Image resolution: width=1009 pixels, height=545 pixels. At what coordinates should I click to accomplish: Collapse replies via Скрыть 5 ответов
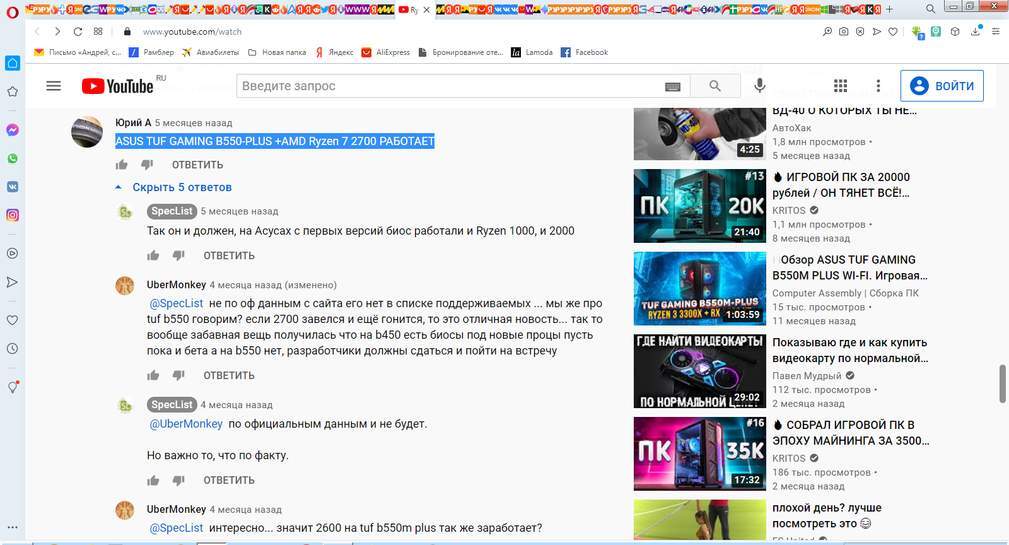click(173, 187)
